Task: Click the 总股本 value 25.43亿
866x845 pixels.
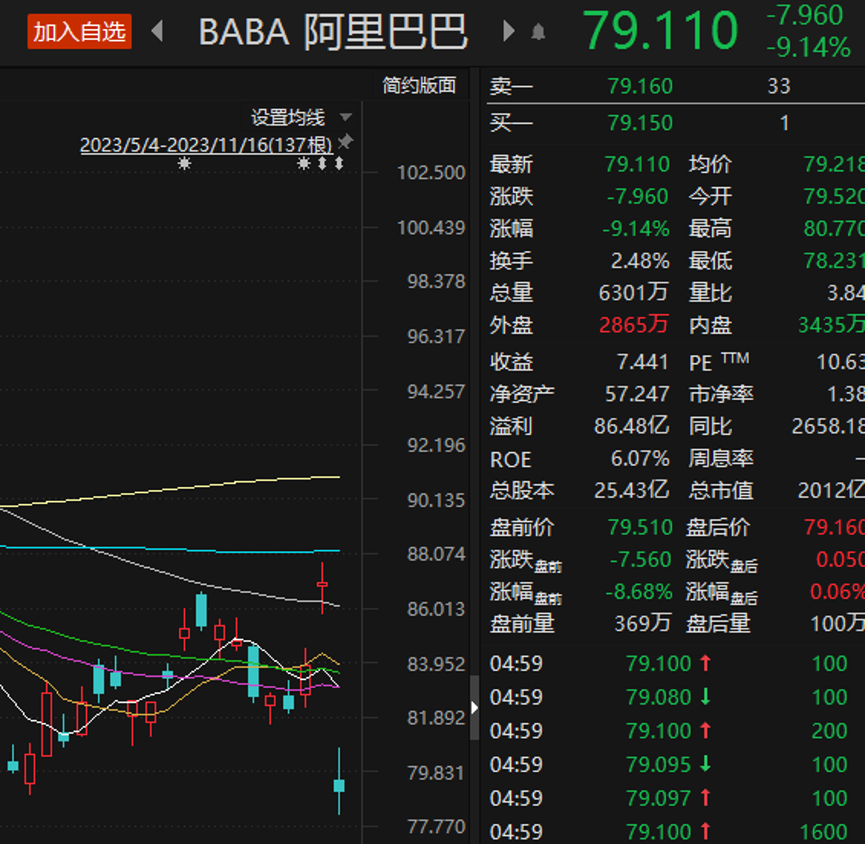Action: click(x=632, y=490)
